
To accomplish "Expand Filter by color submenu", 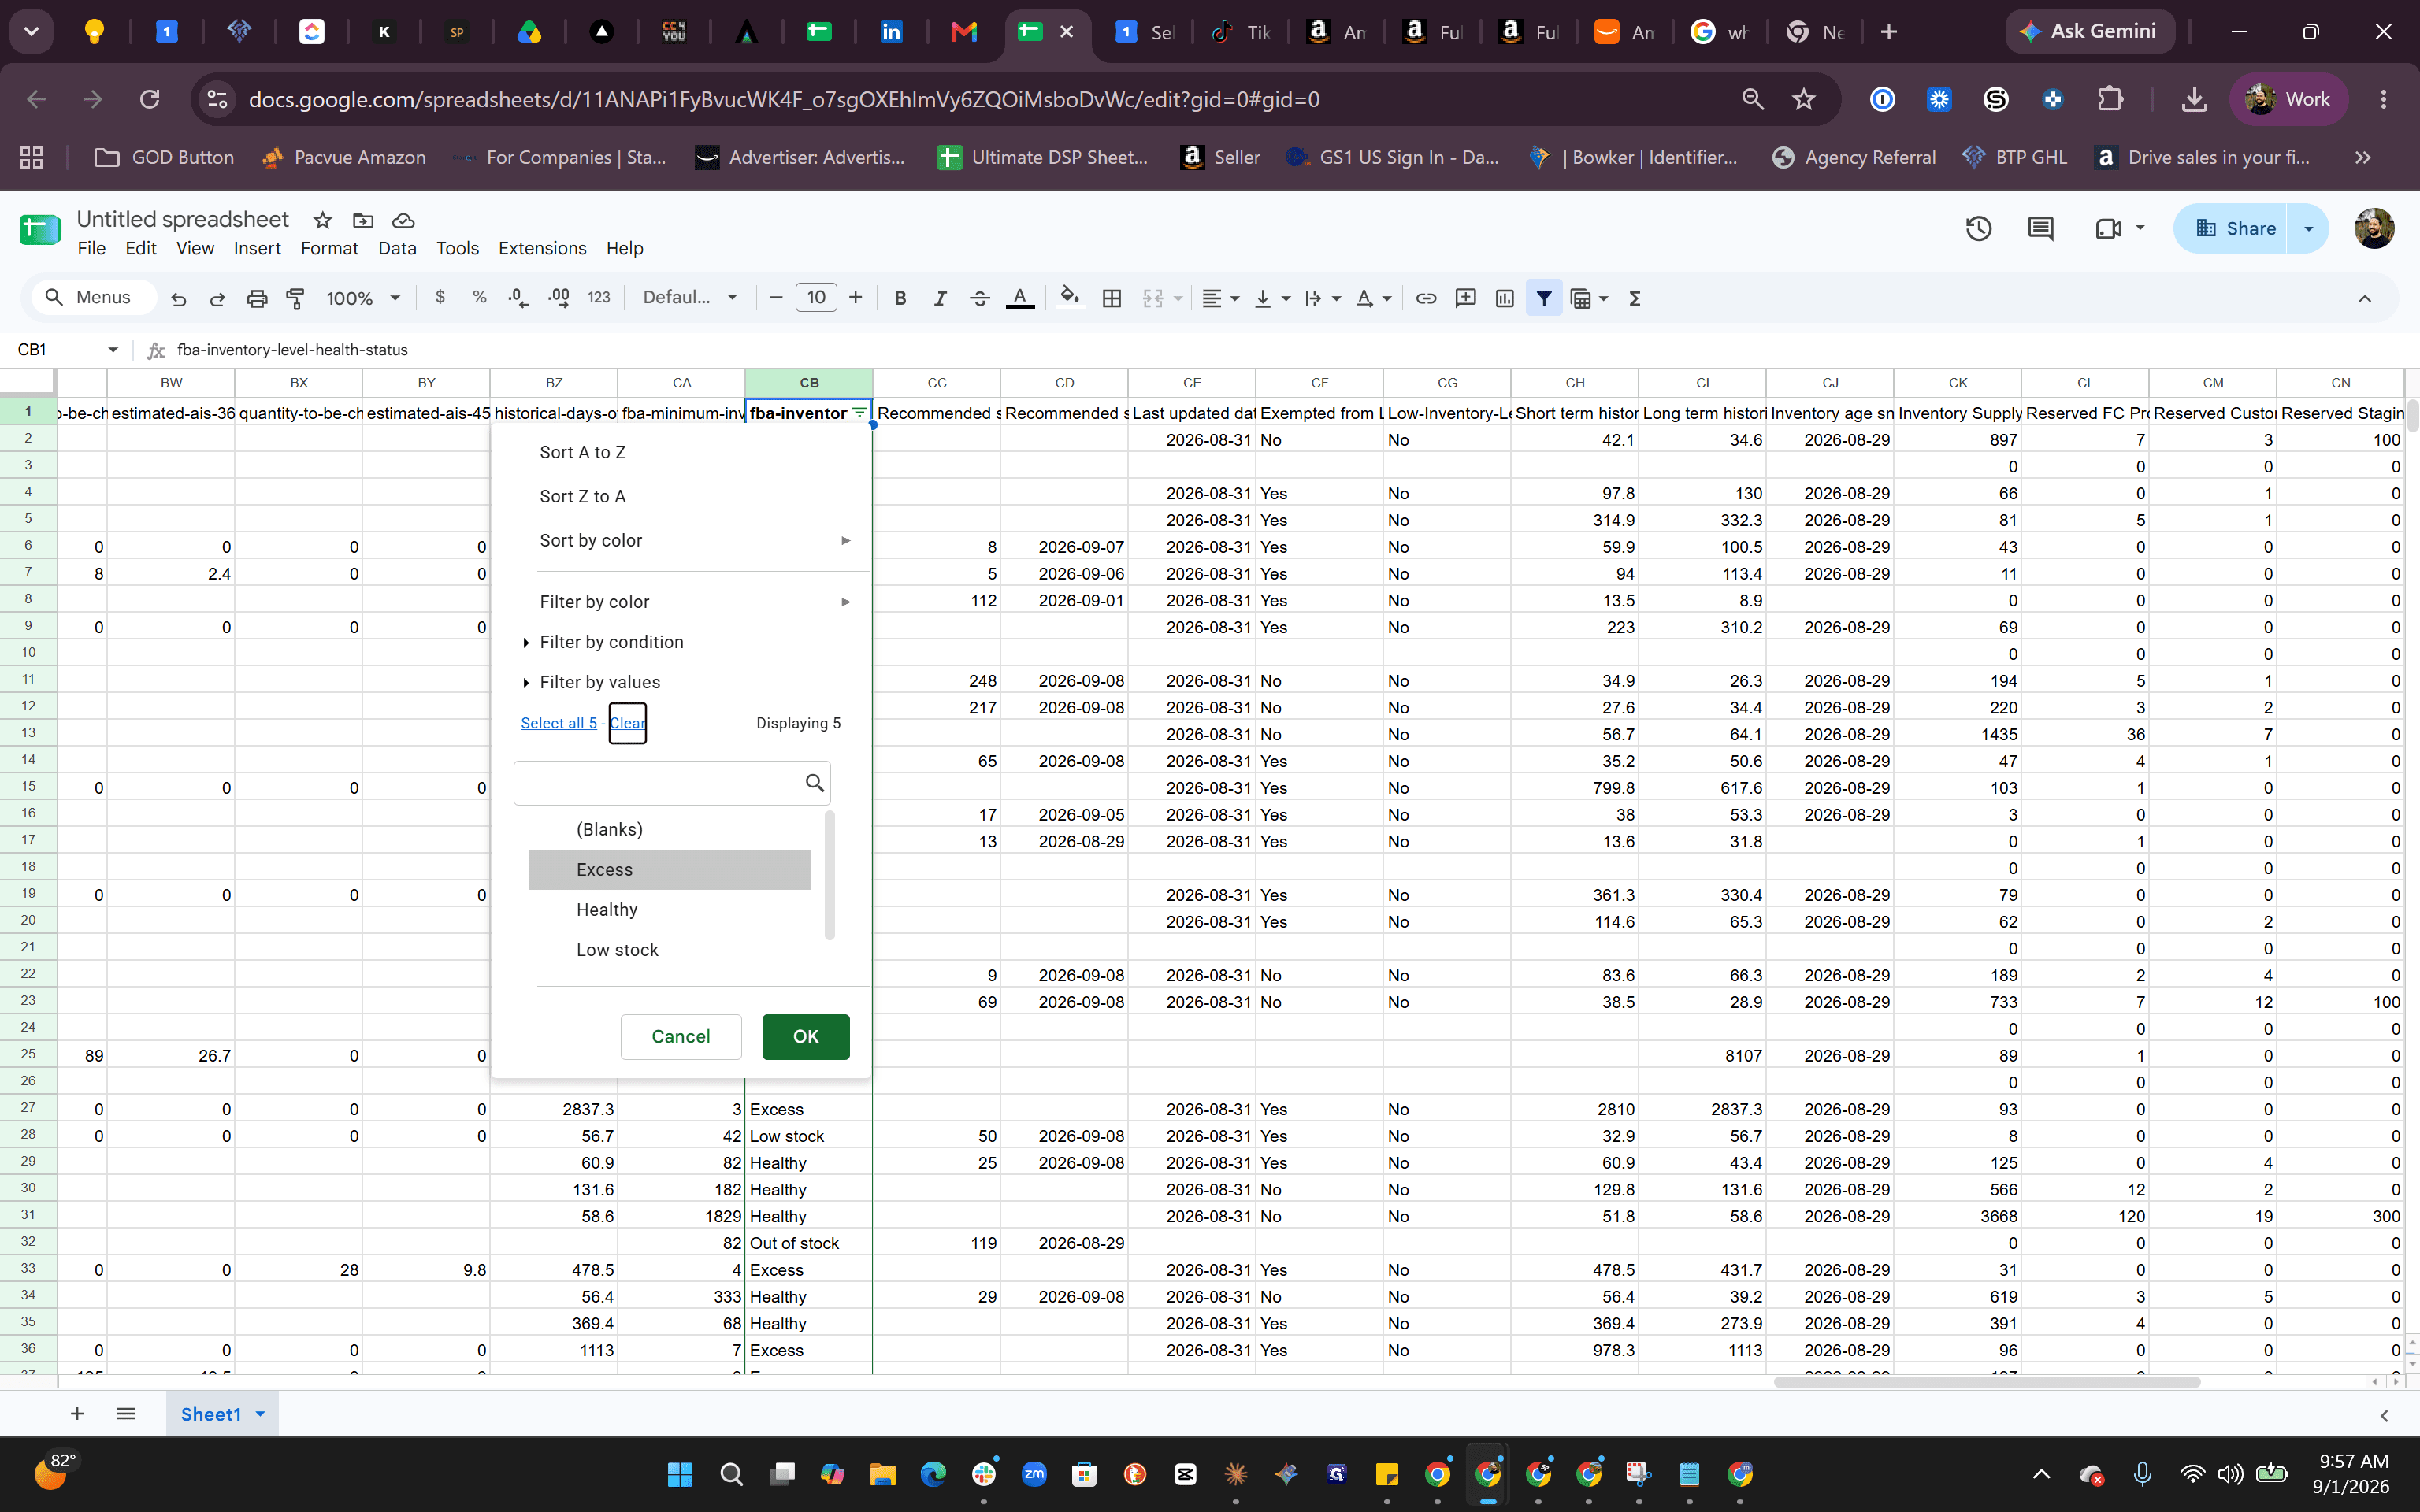I will pos(694,601).
